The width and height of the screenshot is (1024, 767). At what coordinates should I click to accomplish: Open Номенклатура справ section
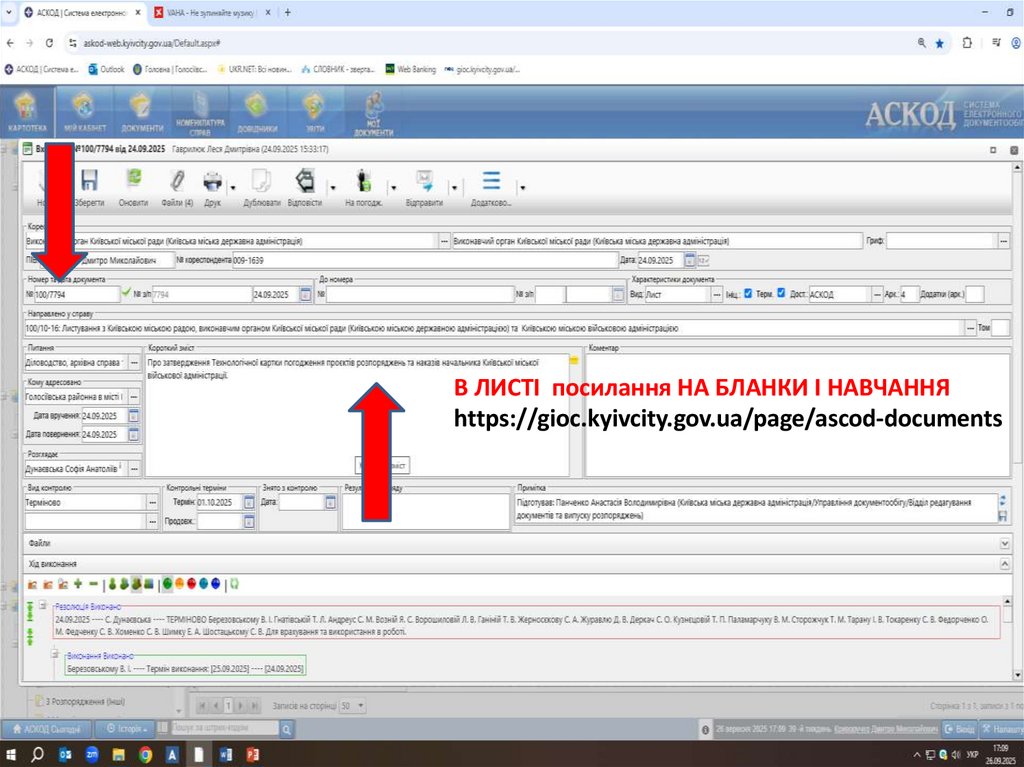(x=200, y=112)
